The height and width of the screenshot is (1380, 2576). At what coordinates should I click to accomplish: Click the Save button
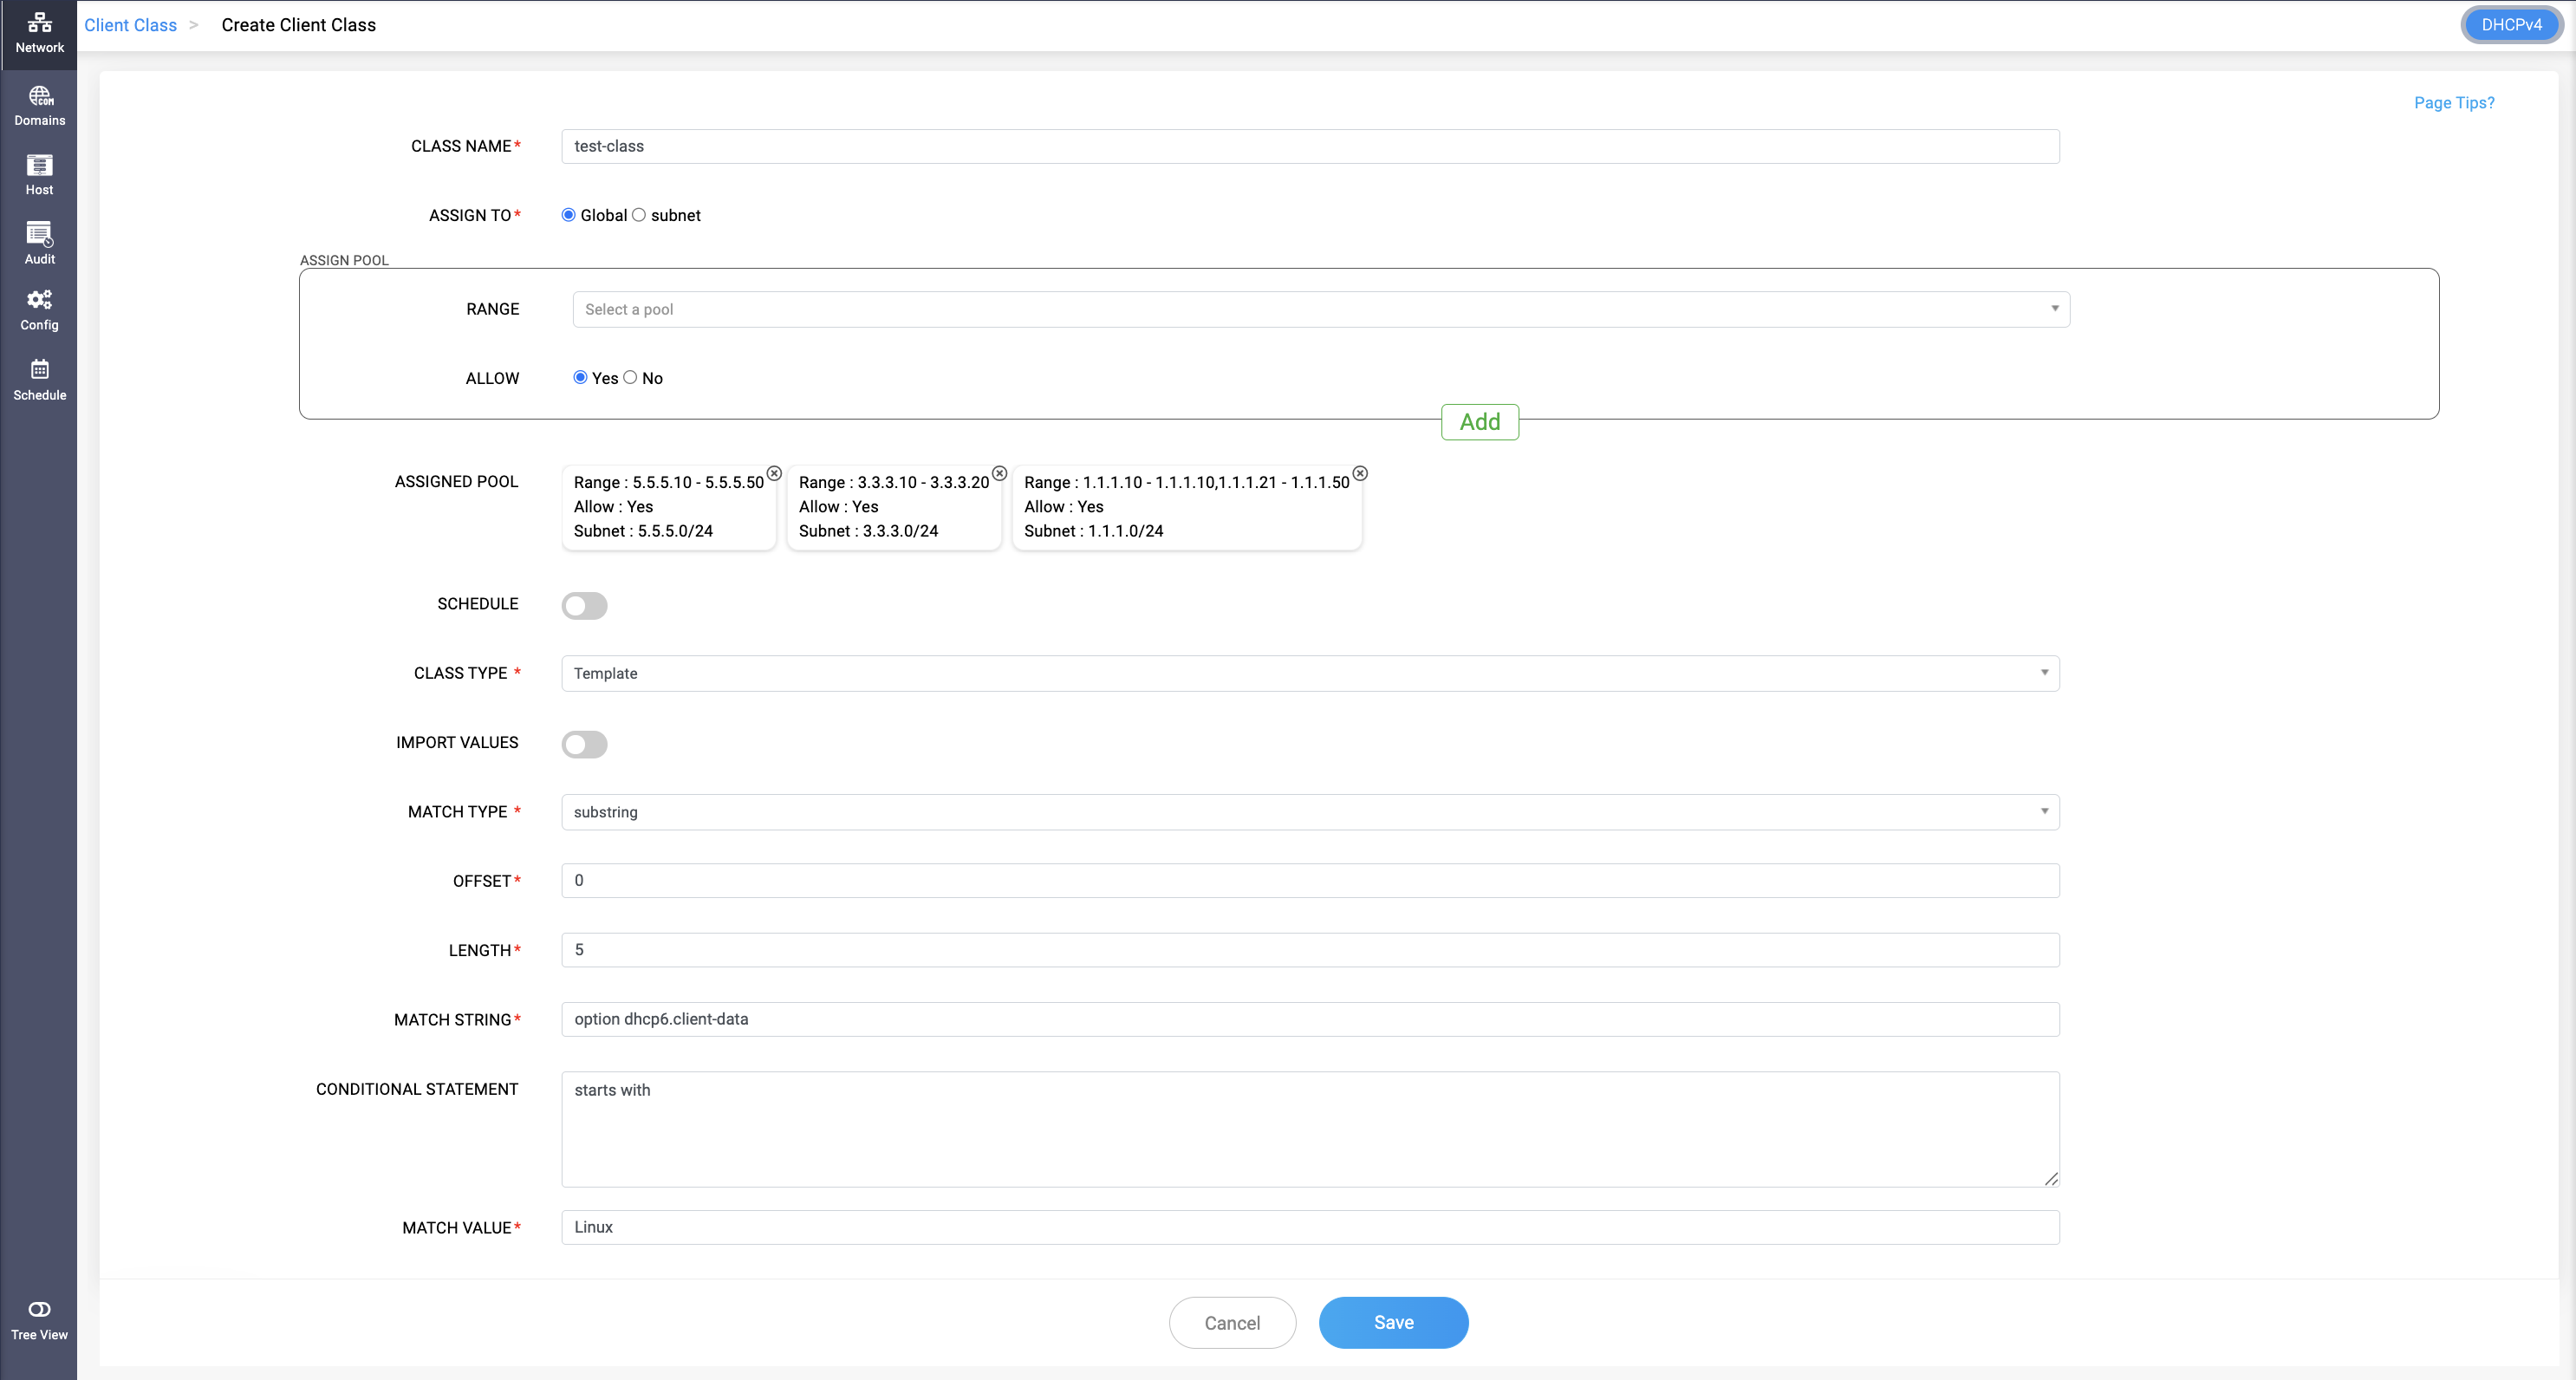click(x=1393, y=1322)
